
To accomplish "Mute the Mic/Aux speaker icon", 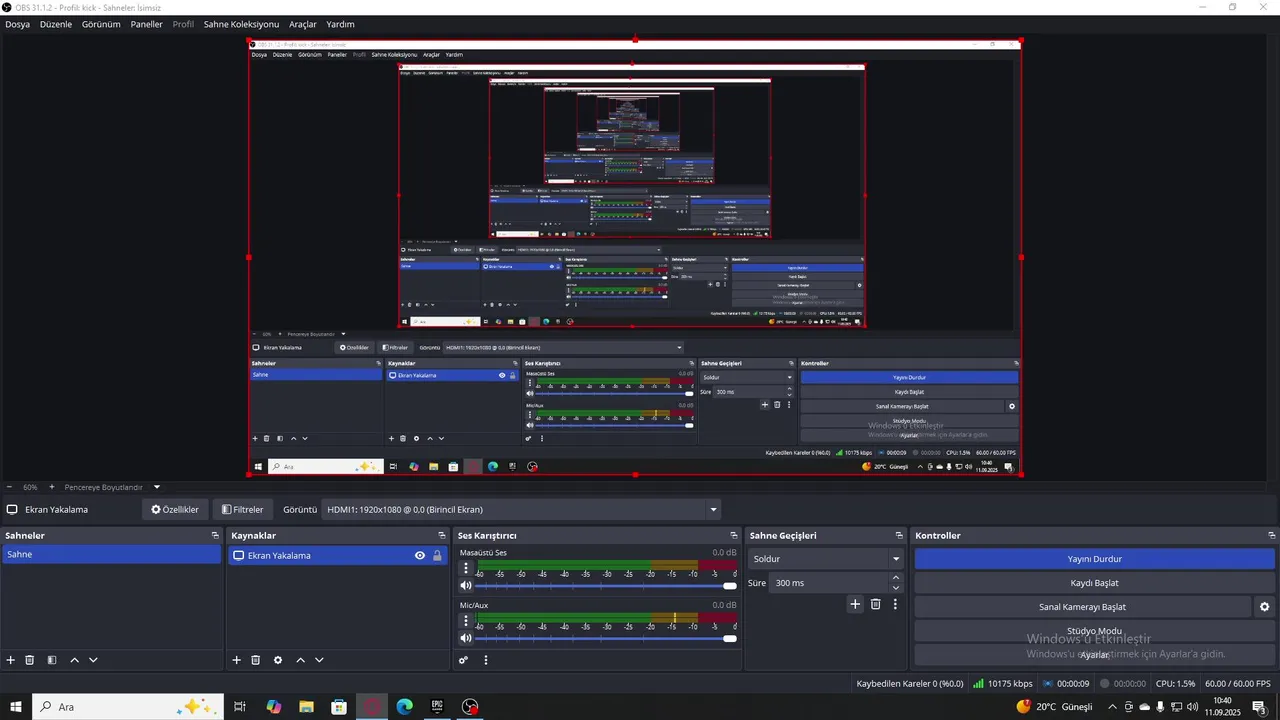I will (466, 638).
